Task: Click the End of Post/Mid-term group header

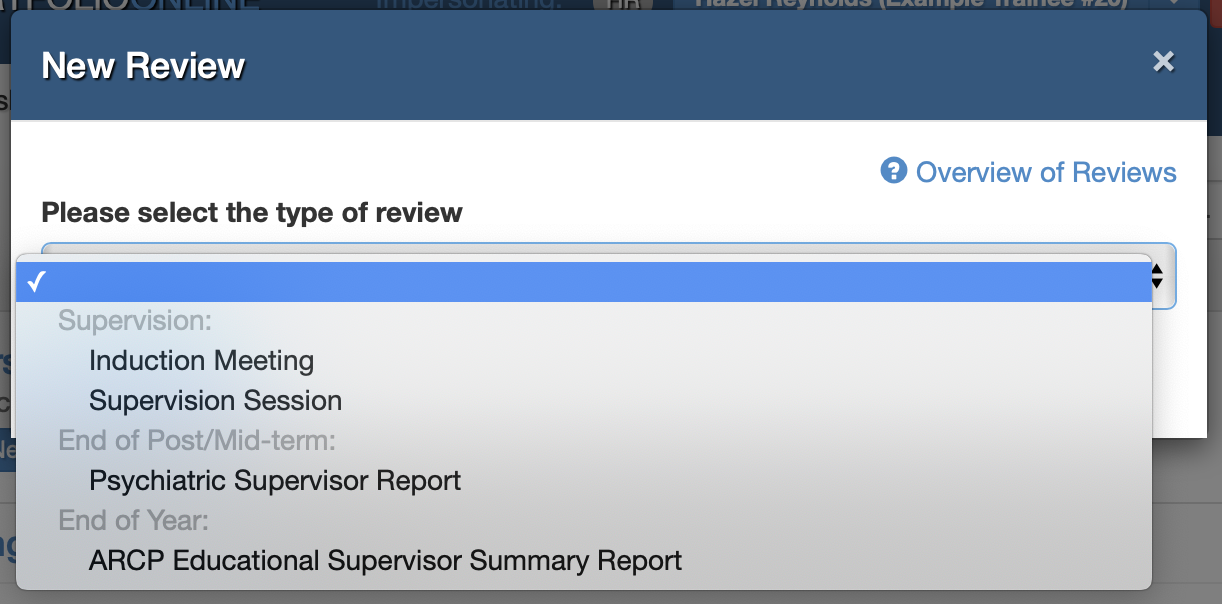Action: pos(197,440)
